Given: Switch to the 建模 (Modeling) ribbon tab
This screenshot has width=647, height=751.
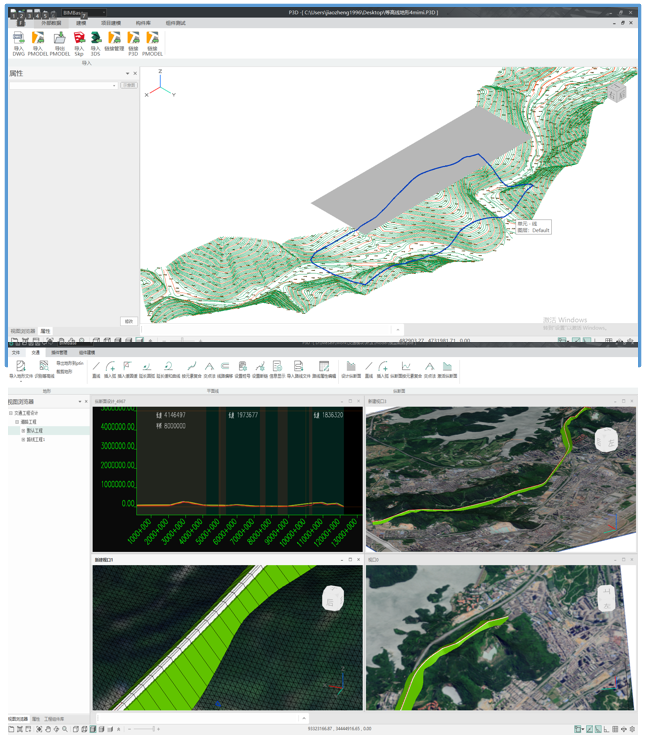Looking at the screenshot, I should click(x=81, y=23).
